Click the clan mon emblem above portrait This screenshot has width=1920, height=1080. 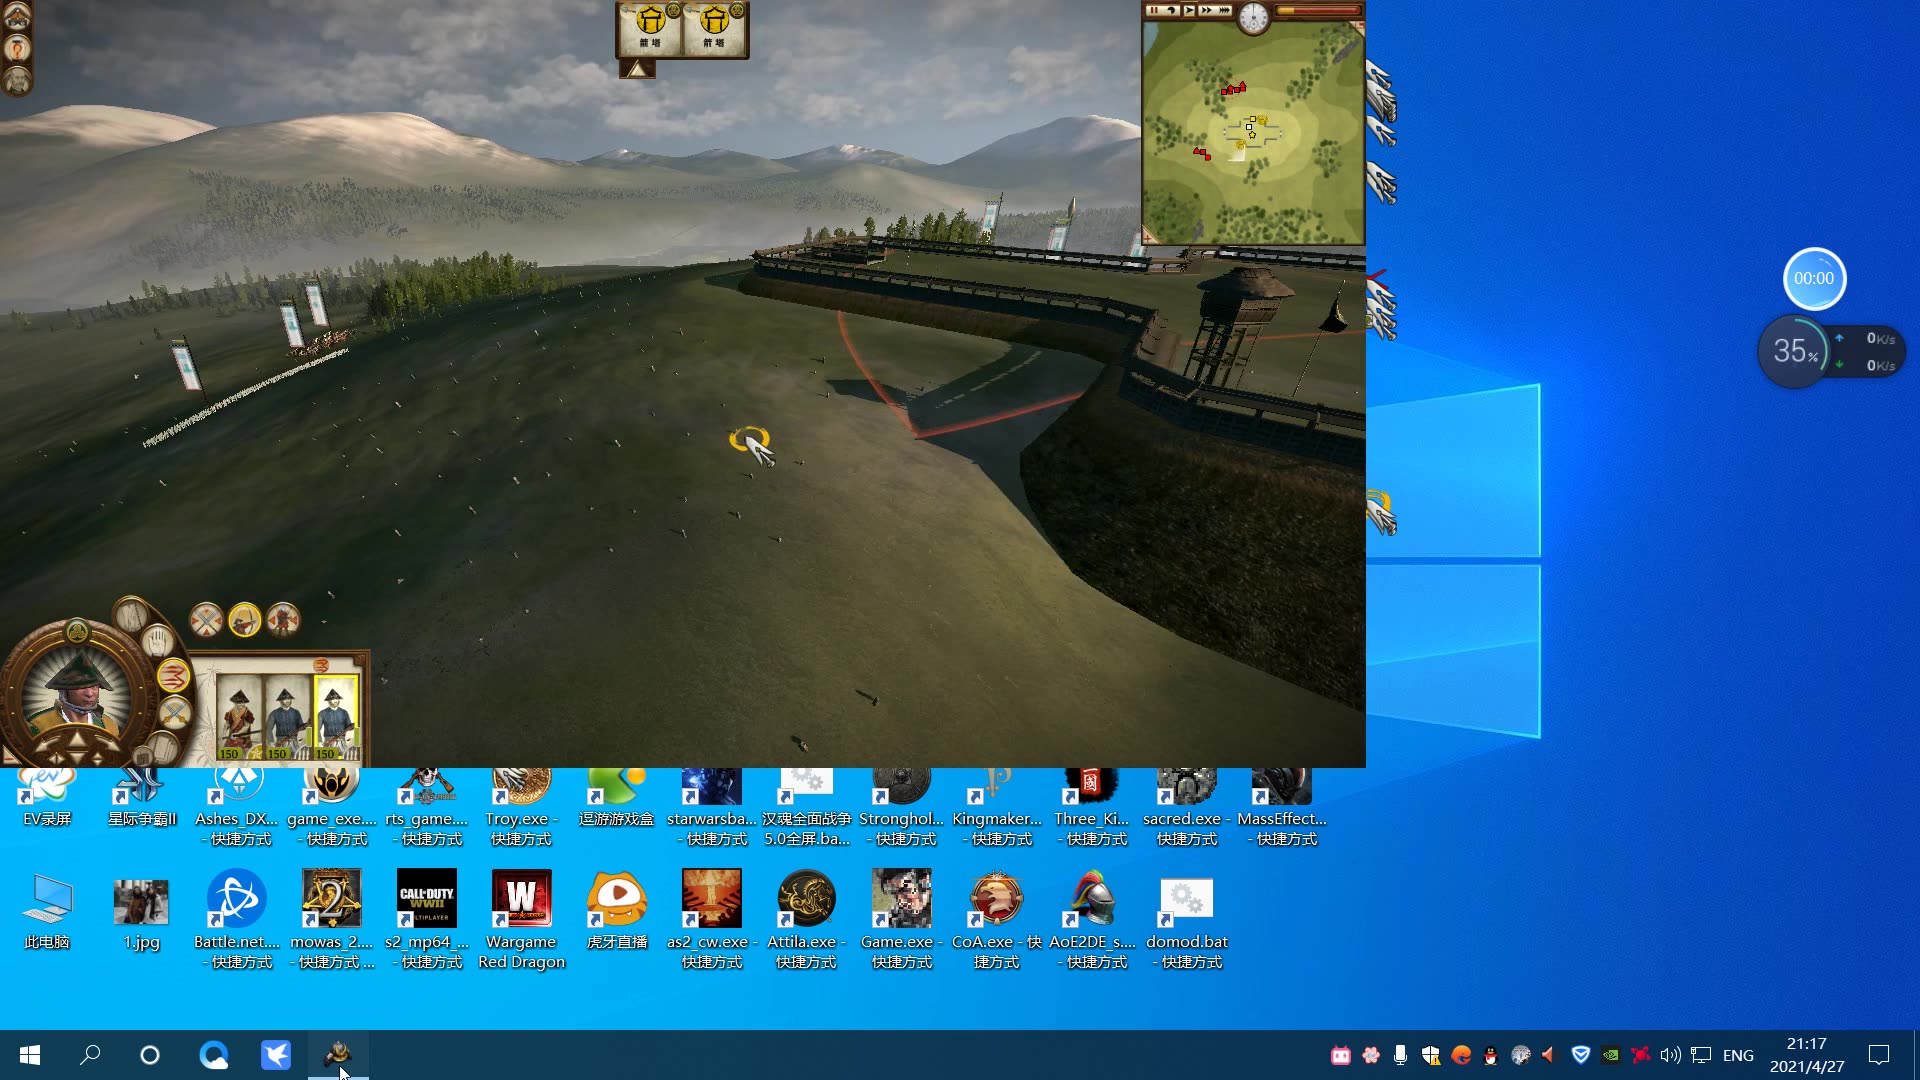coord(77,631)
